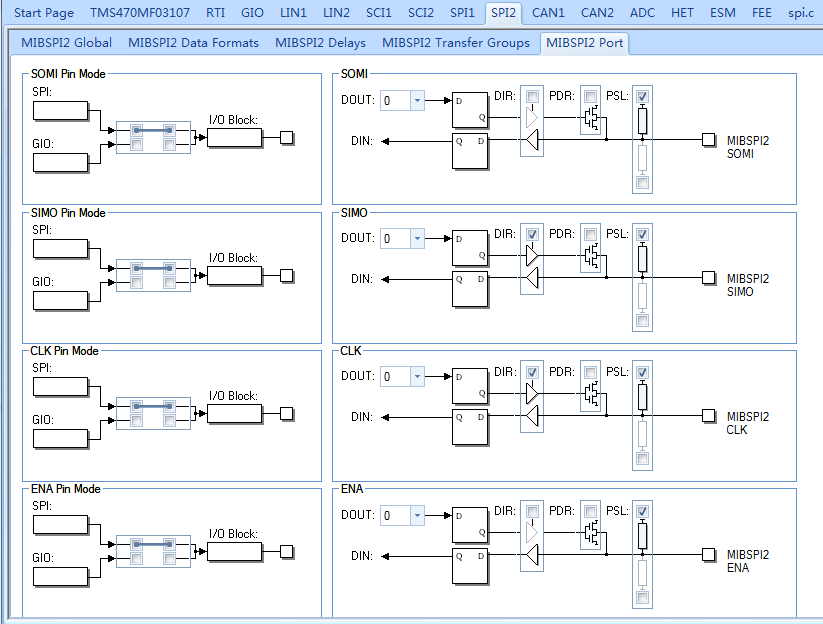Uncheck the SIMO PSL pull-up checkbox
823x624 pixels.
coord(642,235)
